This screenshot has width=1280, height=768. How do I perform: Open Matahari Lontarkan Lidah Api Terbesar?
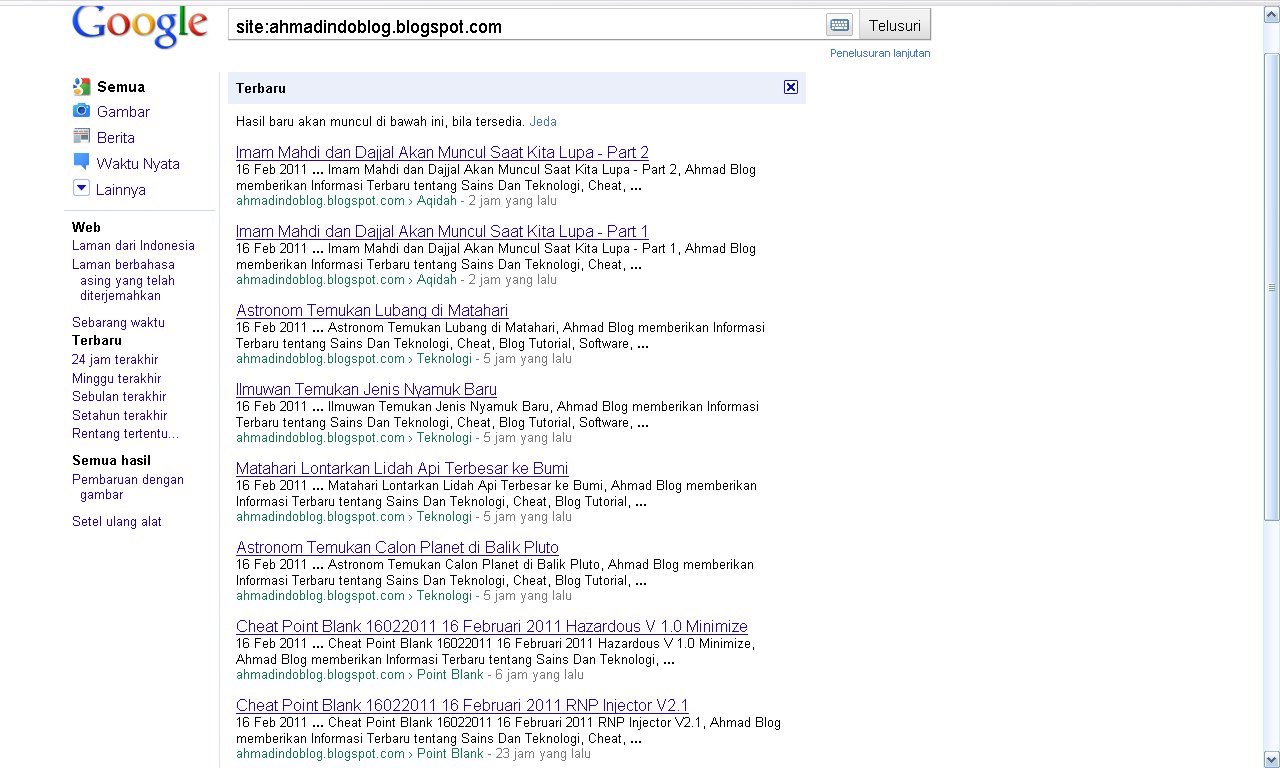(402, 468)
